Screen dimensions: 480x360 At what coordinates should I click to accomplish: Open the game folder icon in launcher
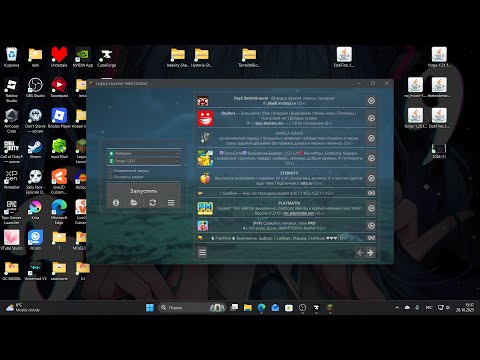[134, 203]
